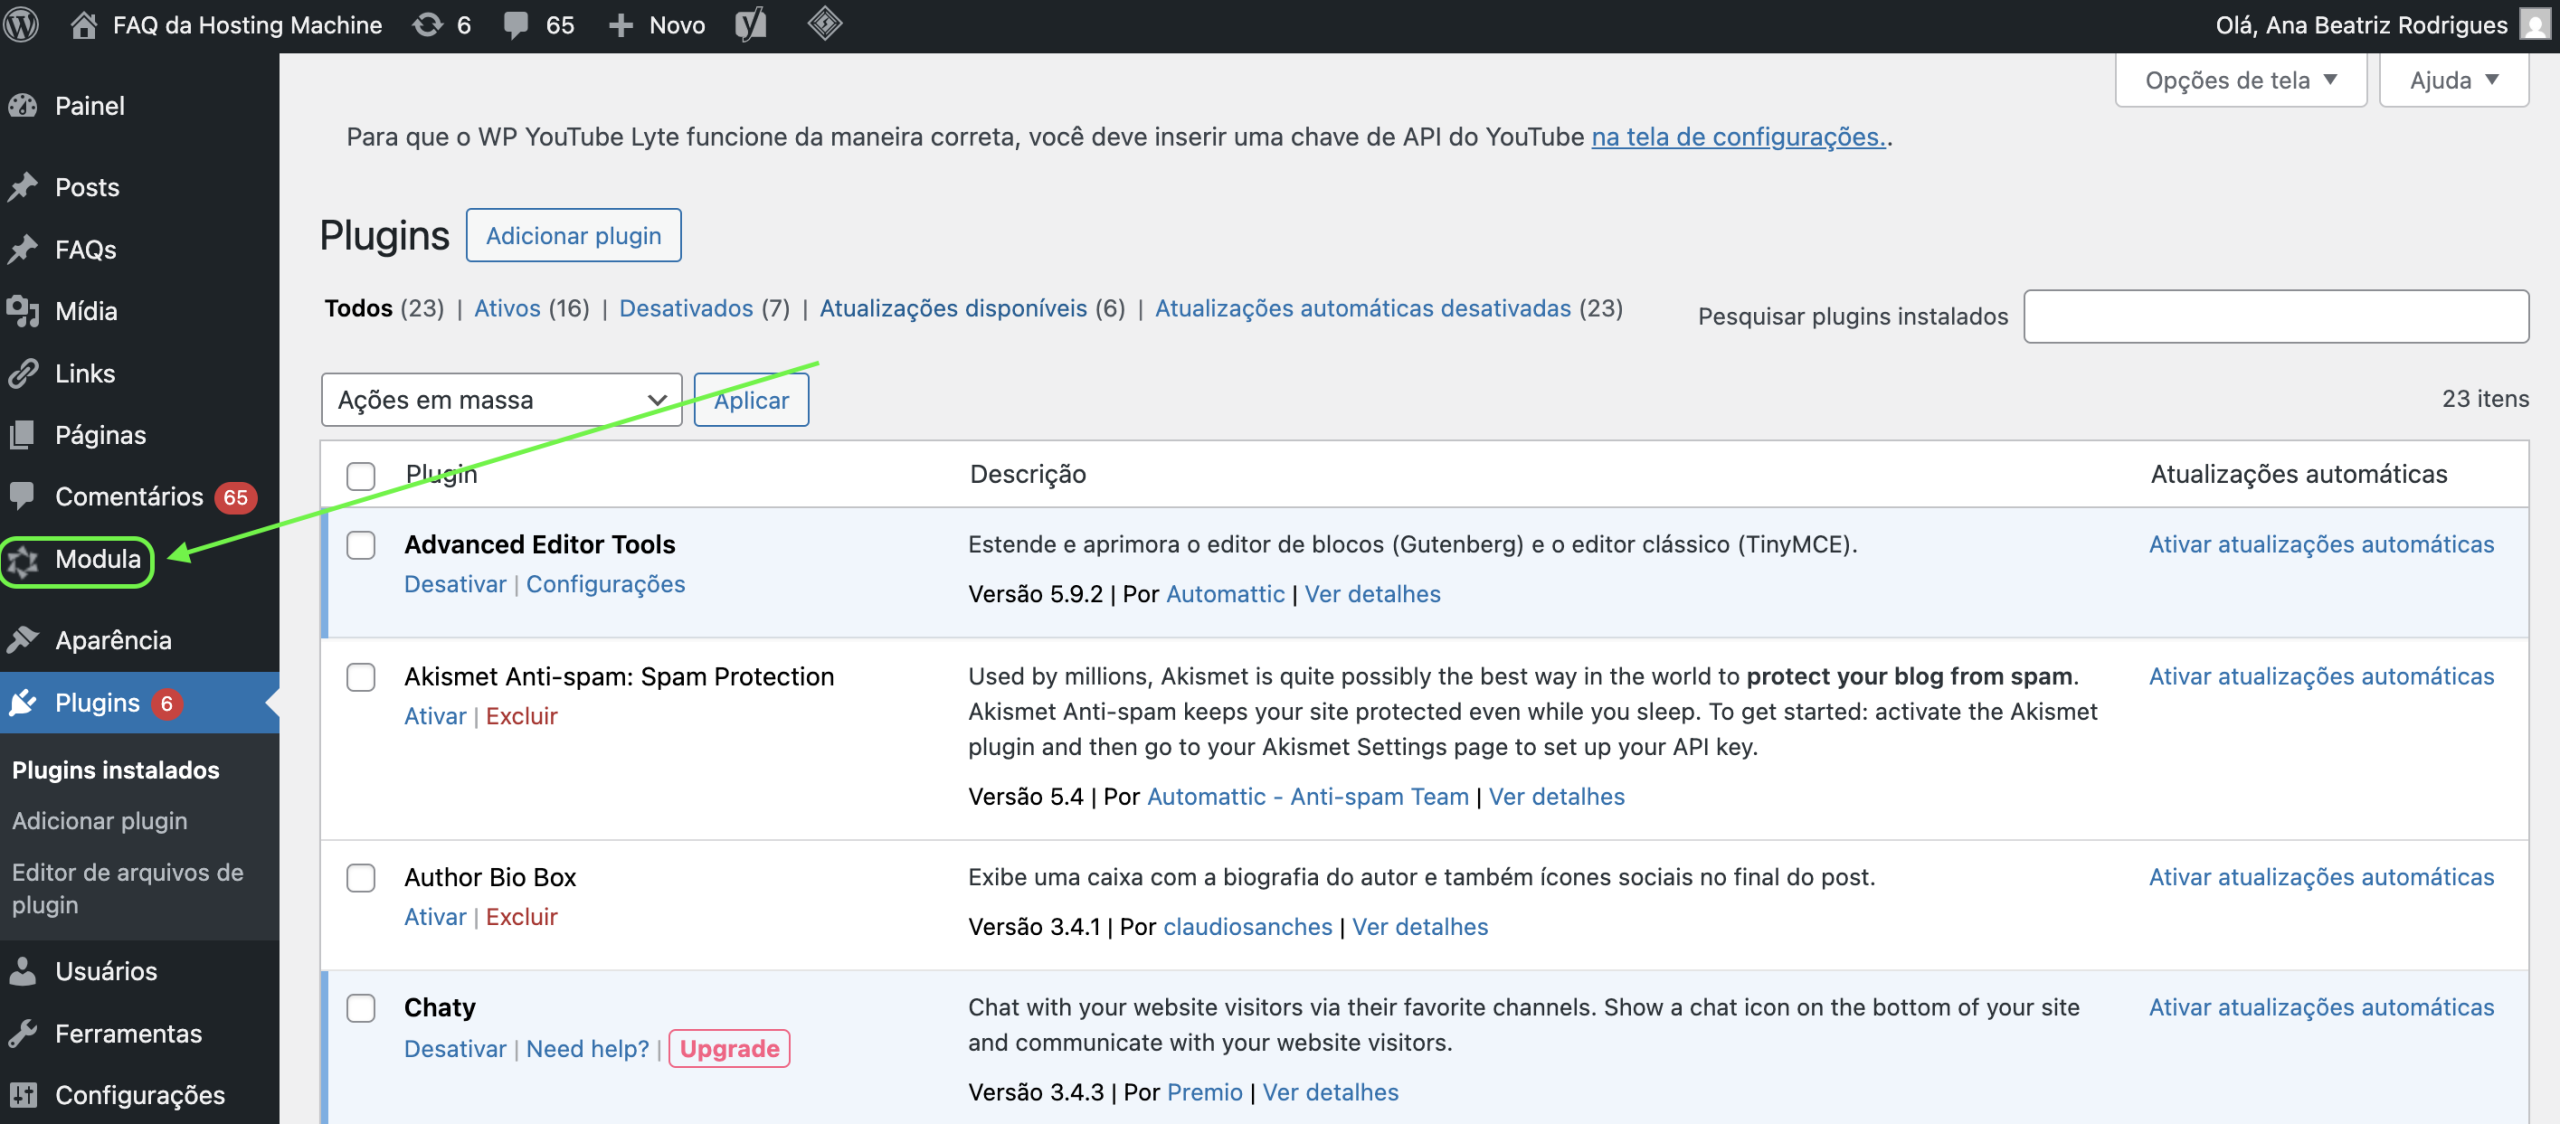Open the WordPress logo menu
This screenshot has width=2560, height=1124.
click(21, 24)
